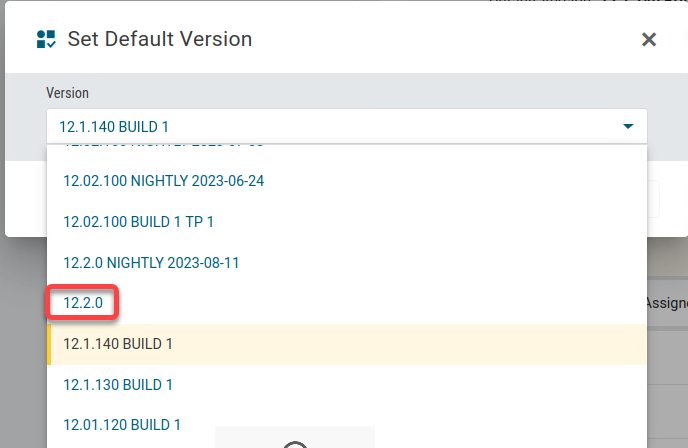Click the Version field showing 12.1.140 BUILD 1
688x448 pixels.
(330, 127)
